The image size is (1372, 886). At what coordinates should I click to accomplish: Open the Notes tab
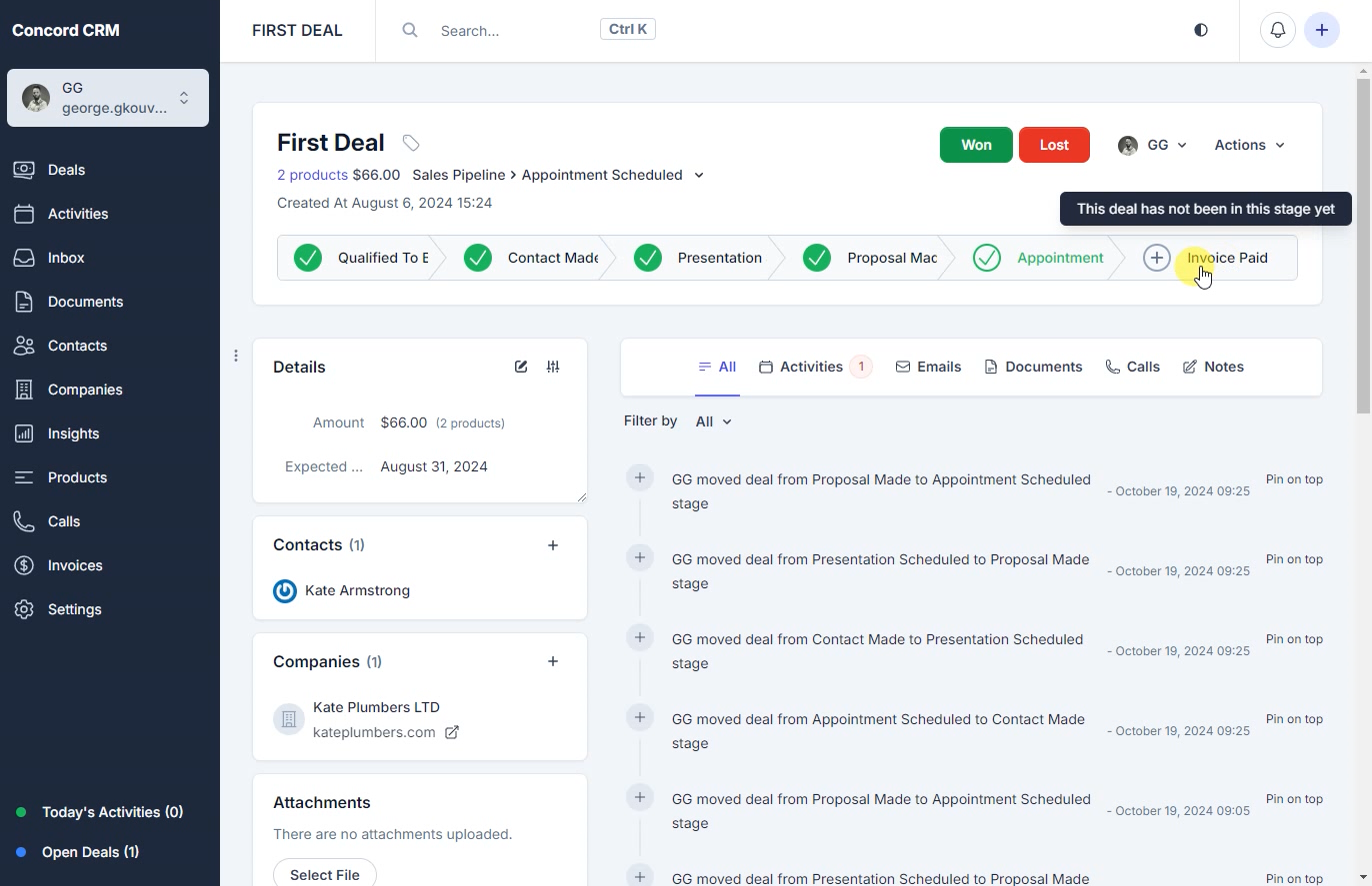[1213, 366]
